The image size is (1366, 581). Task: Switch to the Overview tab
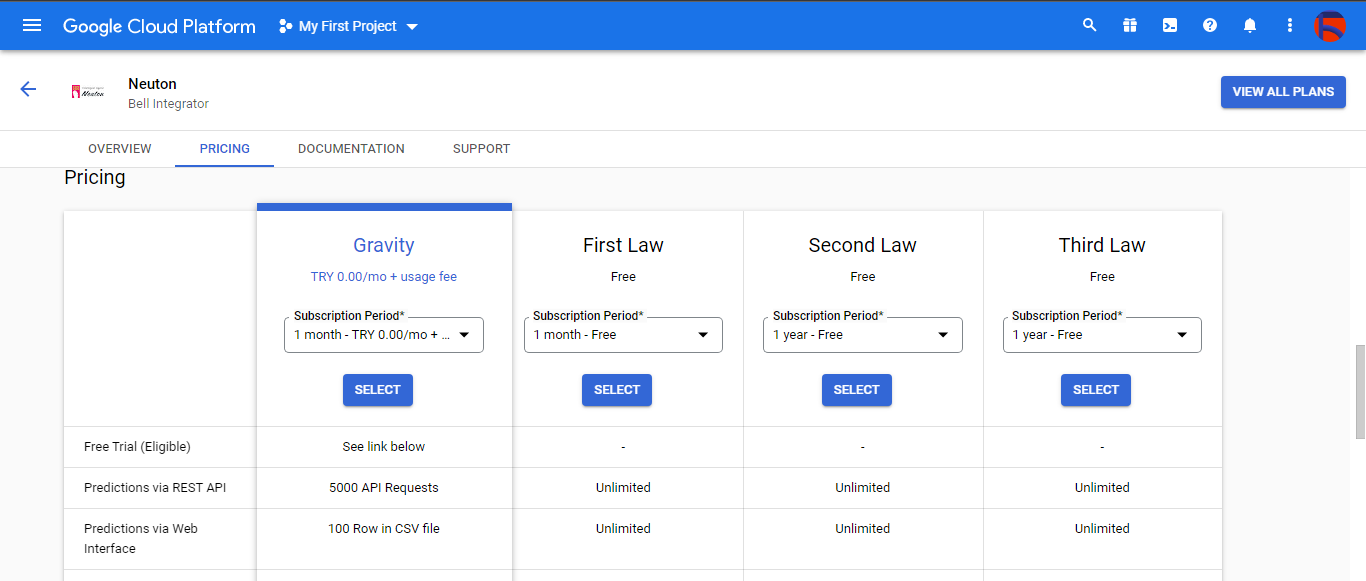(120, 149)
